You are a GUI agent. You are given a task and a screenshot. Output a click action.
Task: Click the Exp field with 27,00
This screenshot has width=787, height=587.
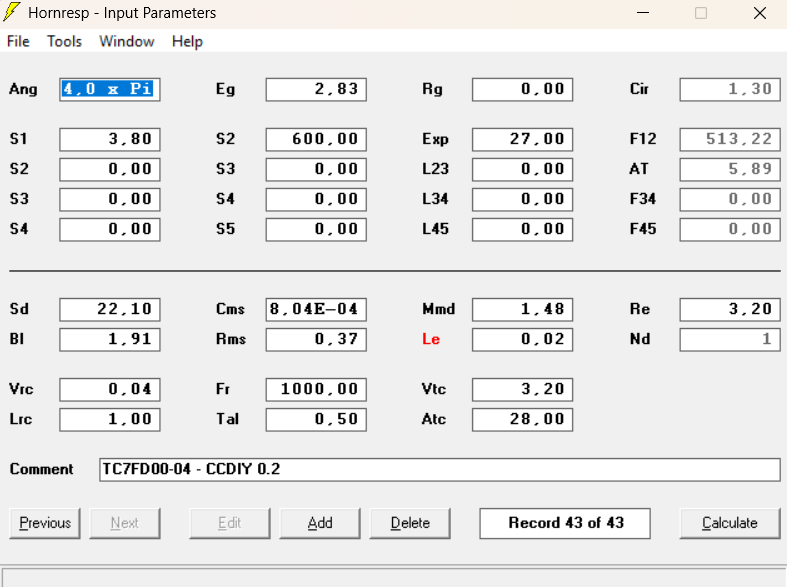522,139
